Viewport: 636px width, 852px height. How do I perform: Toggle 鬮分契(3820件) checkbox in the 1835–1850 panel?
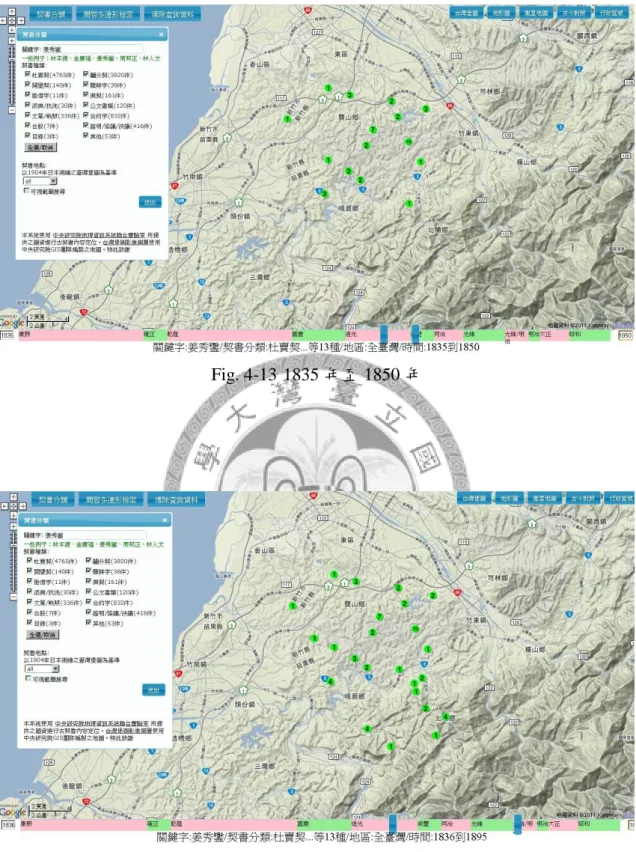coord(86,74)
